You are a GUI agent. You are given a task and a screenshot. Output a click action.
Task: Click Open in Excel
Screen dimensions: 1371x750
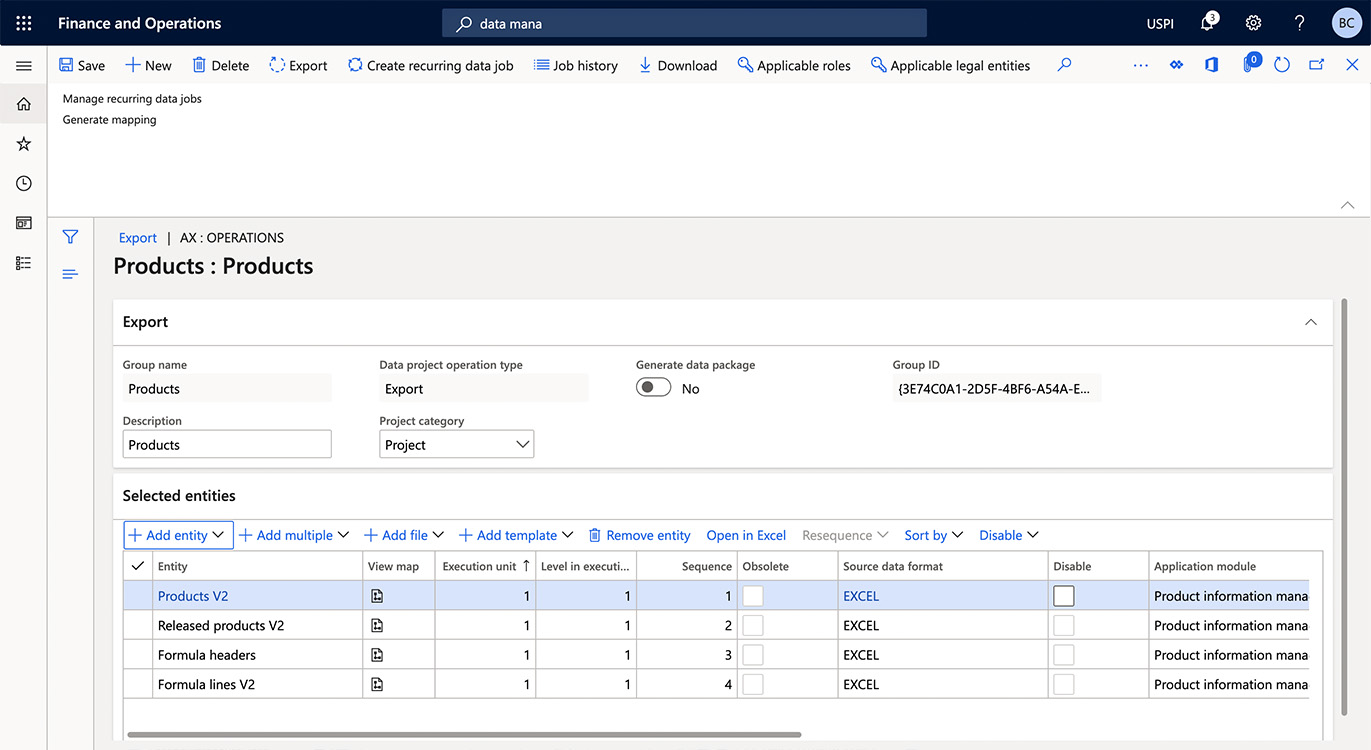point(746,535)
